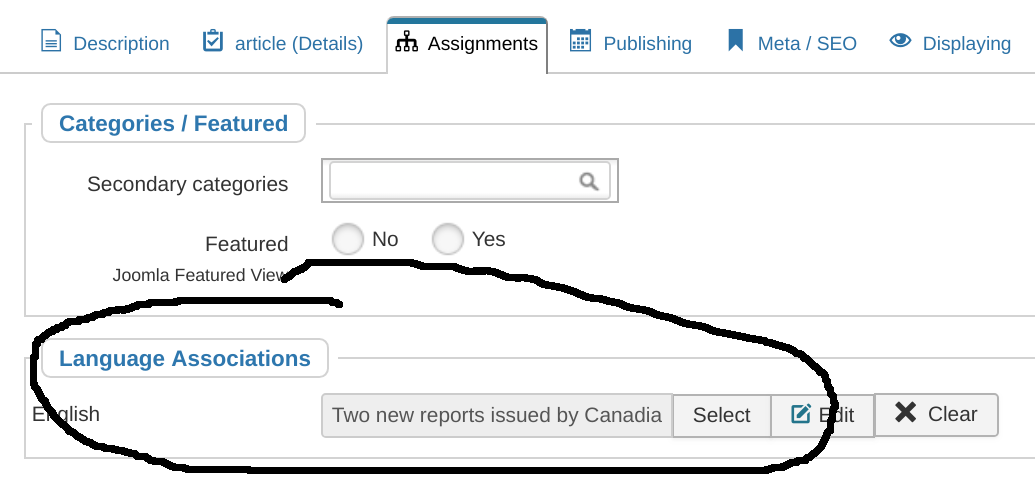Click the pencil icon on the Edit button
1035x487 pixels.
[x=801, y=414]
